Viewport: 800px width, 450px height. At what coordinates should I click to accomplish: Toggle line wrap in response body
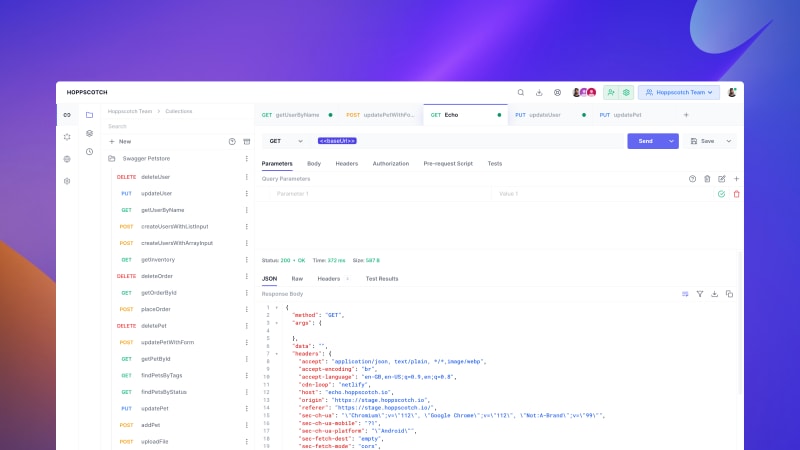685,294
